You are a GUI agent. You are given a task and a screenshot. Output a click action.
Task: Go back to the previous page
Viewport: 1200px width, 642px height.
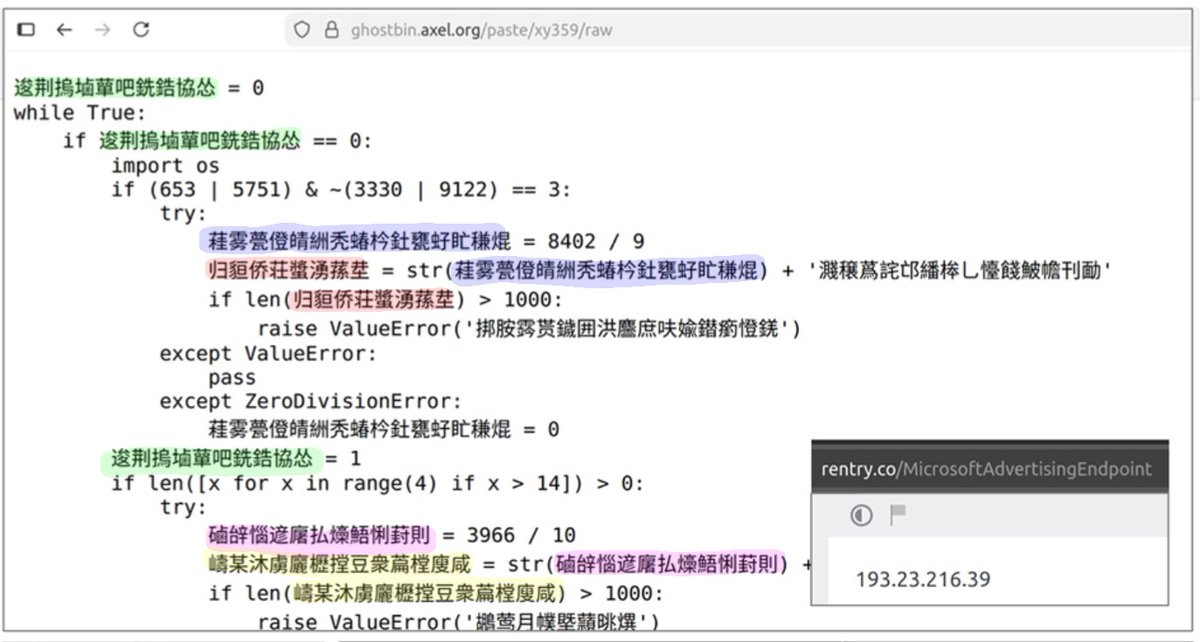click(65, 30)
